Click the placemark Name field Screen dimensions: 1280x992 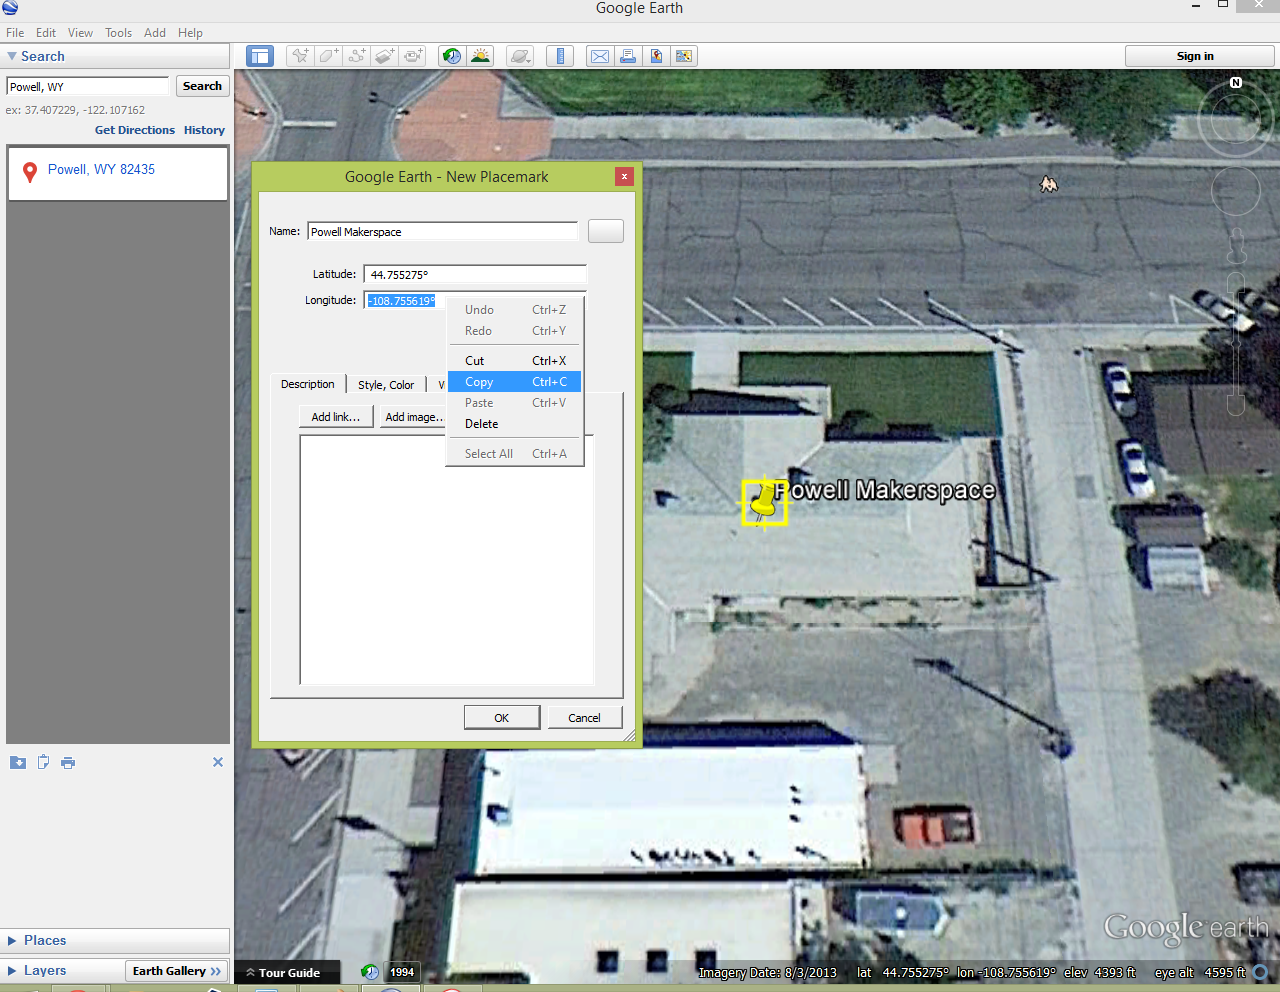coord(442,231)
